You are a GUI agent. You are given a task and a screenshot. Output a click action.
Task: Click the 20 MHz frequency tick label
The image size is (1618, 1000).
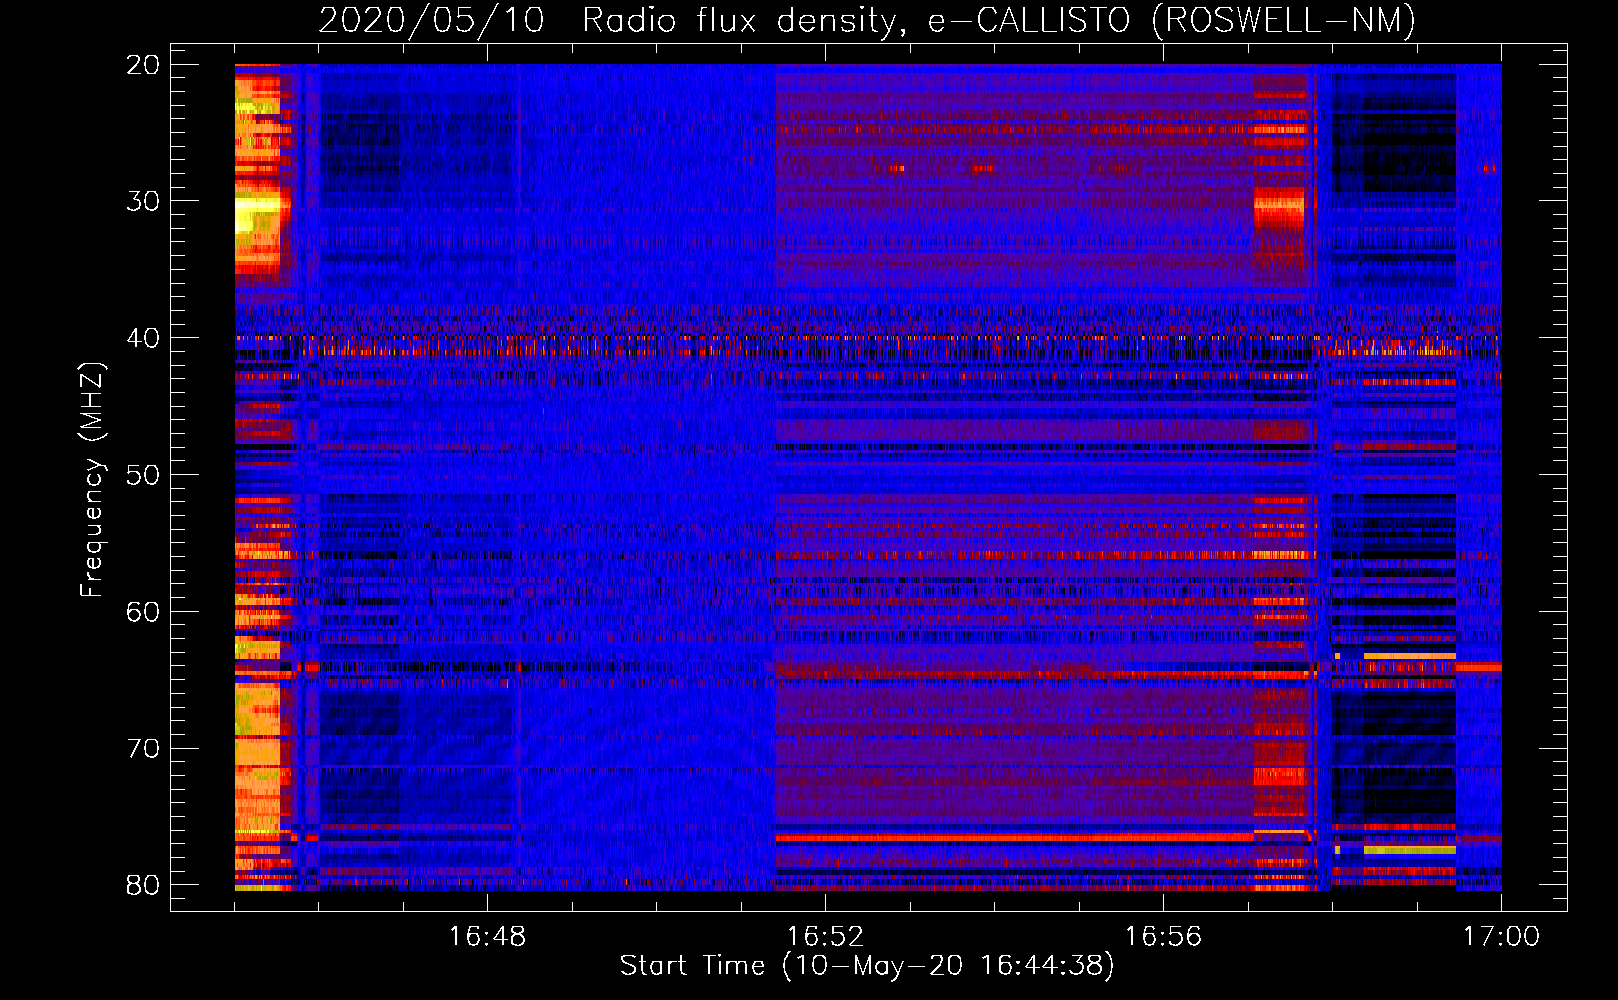[x=143, y=65]
